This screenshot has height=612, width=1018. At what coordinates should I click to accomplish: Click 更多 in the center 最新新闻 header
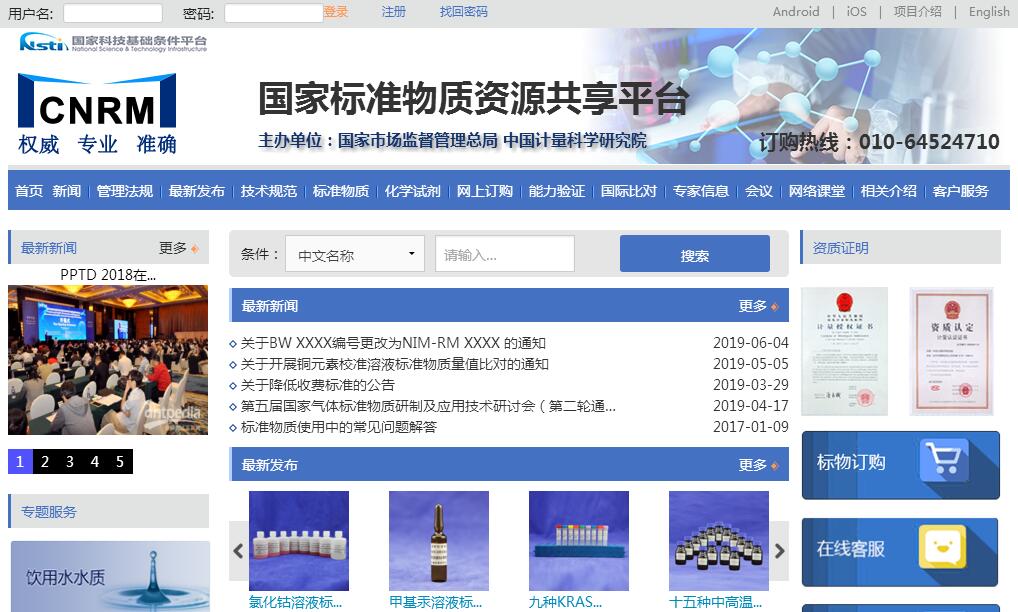tap(756, 306)
